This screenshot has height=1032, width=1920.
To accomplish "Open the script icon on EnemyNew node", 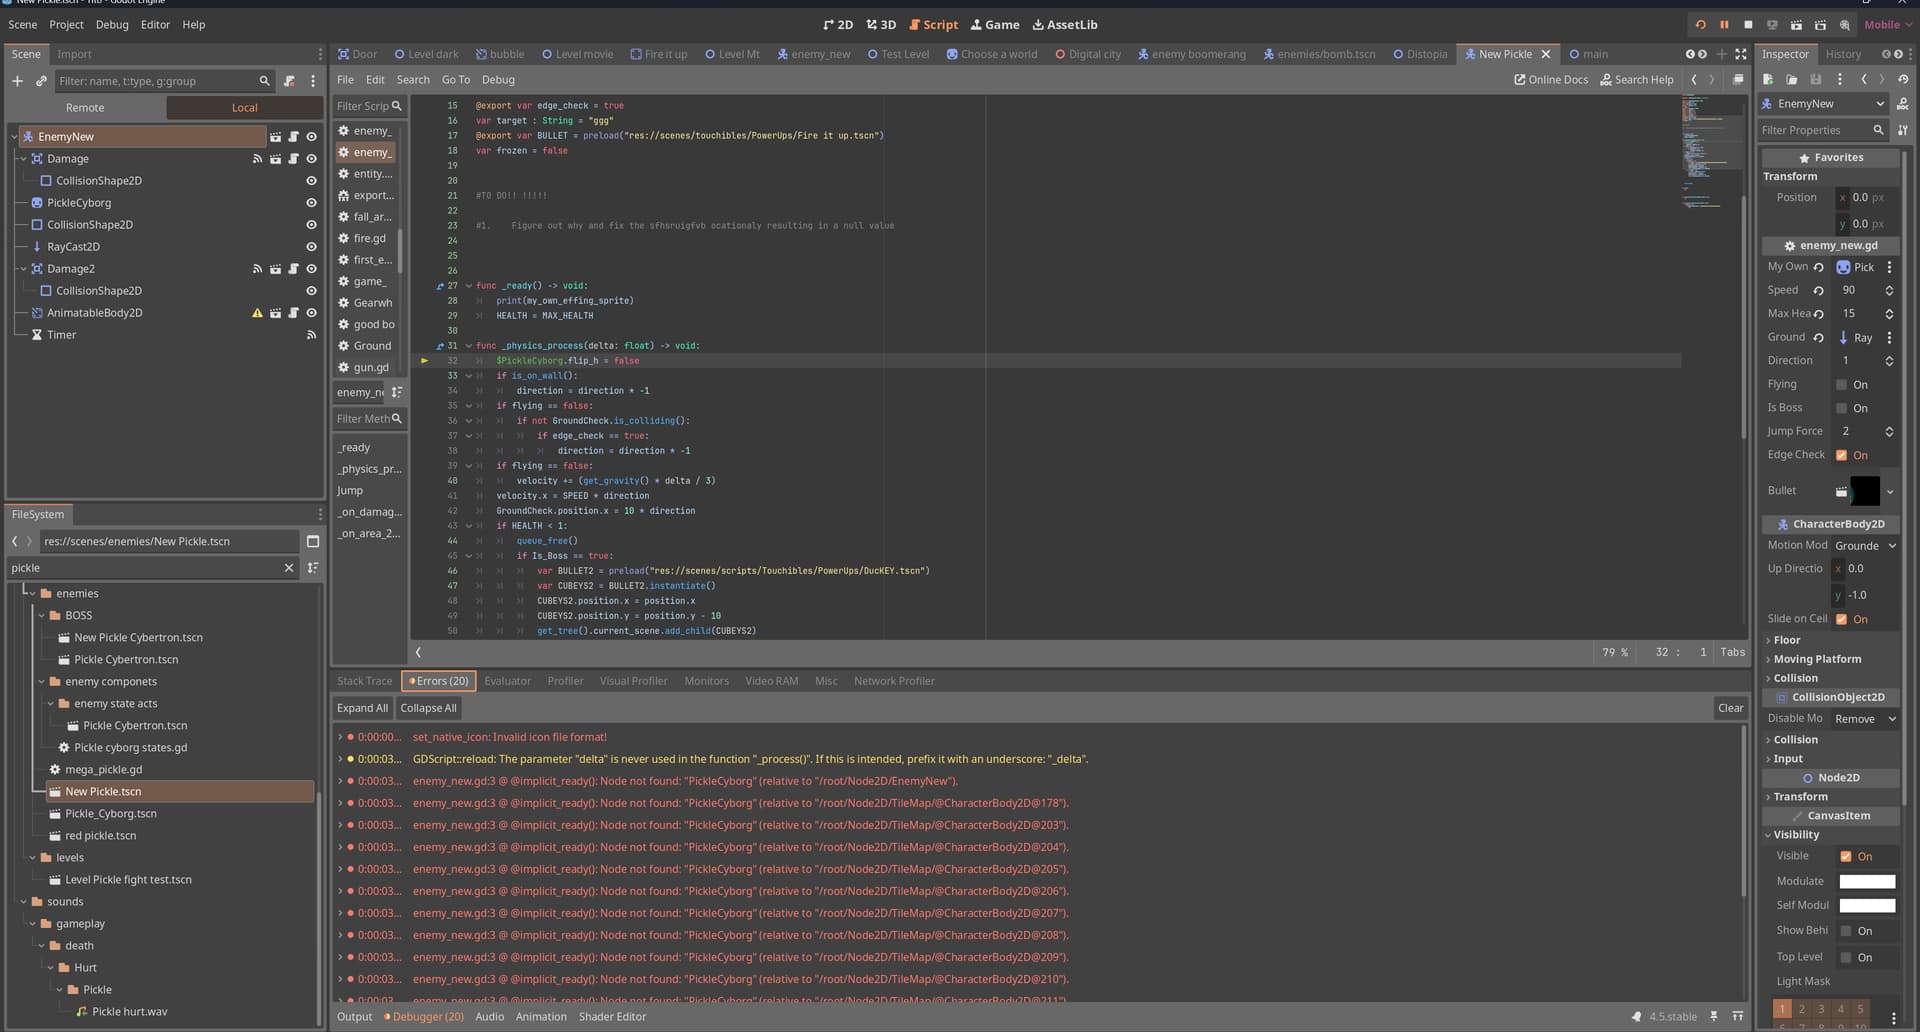I will coord(293,137).
